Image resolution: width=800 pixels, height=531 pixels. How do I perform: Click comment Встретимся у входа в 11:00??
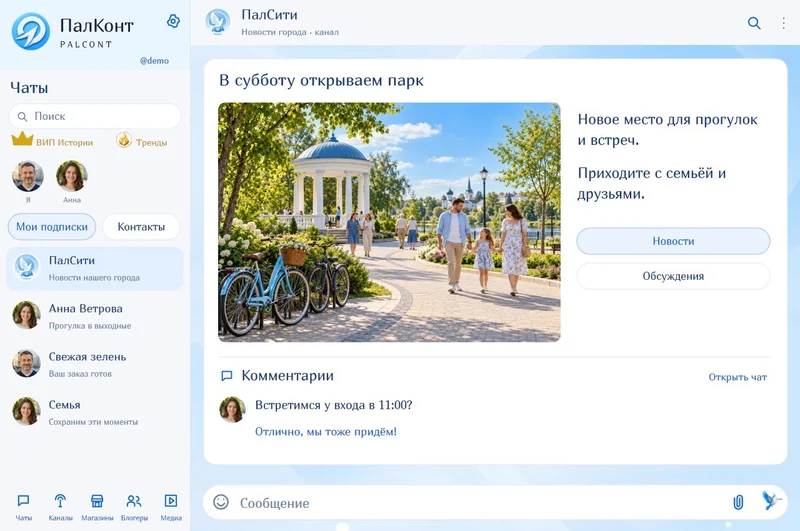(x=334, y=405)
